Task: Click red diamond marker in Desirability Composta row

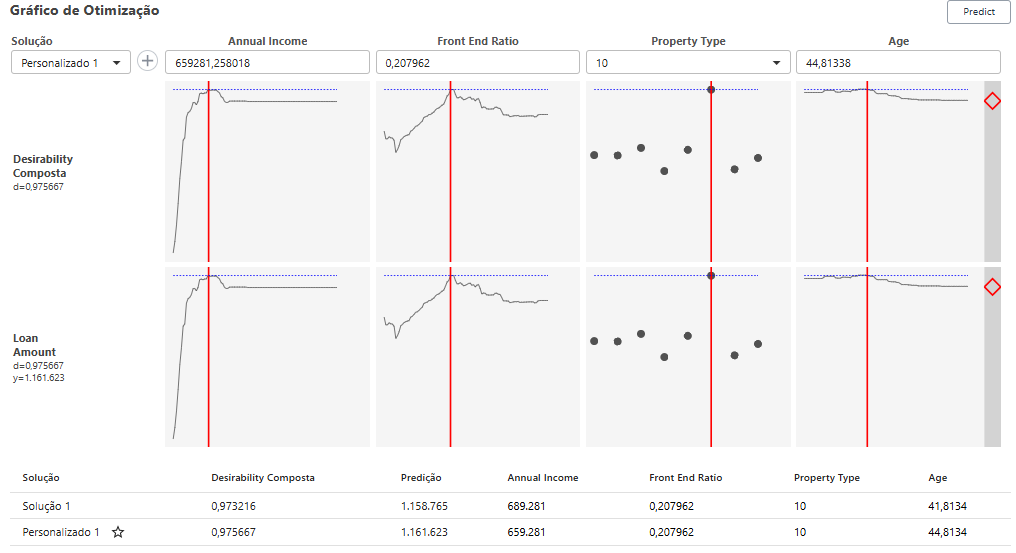Action: pyautogui.click(x=992, y=101)
